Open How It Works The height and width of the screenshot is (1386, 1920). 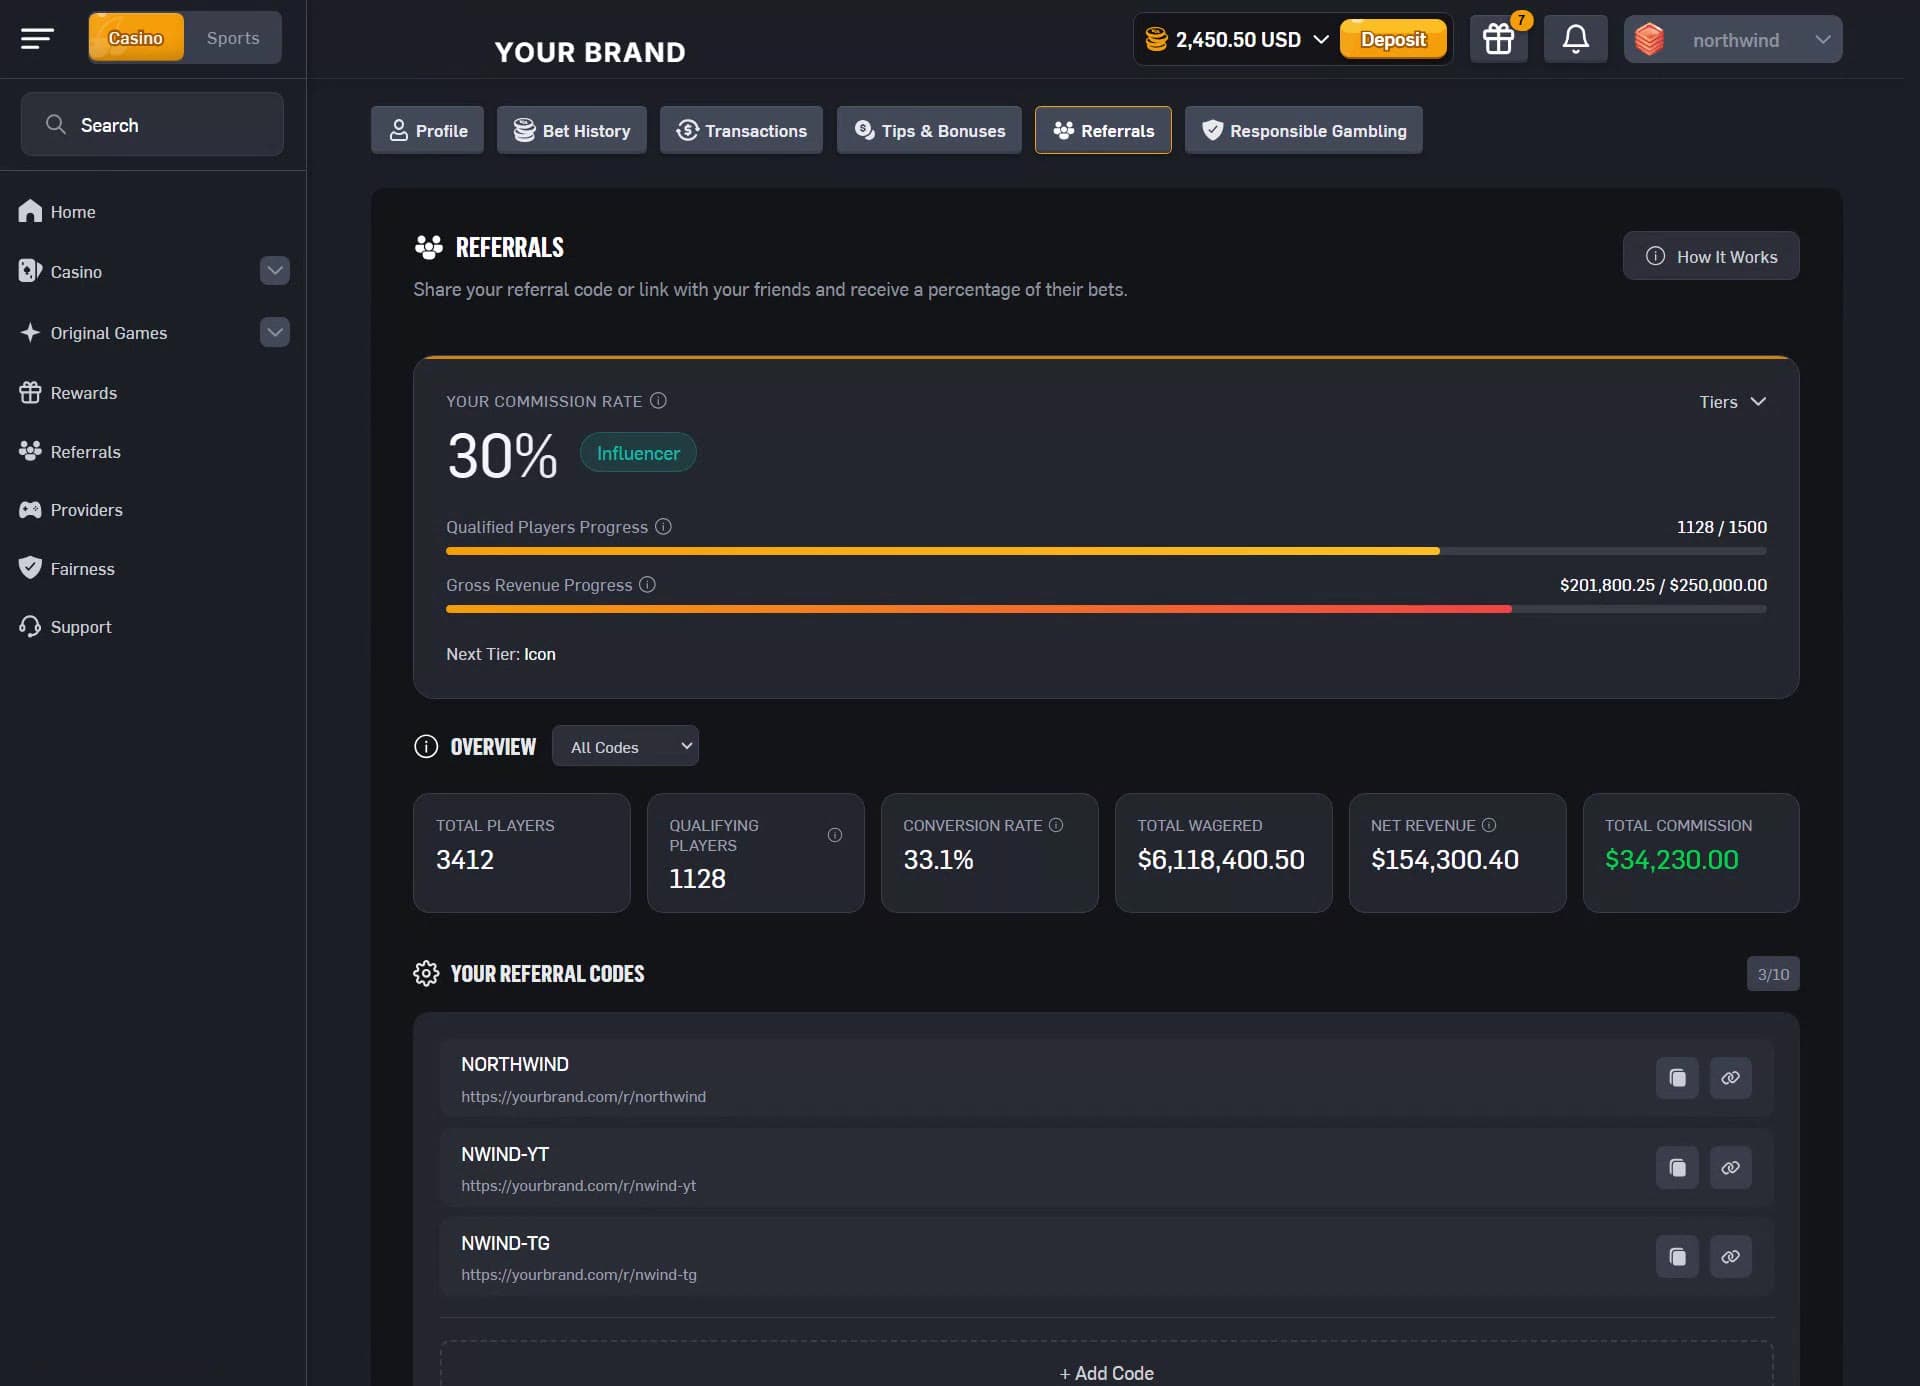(1710, 256)
